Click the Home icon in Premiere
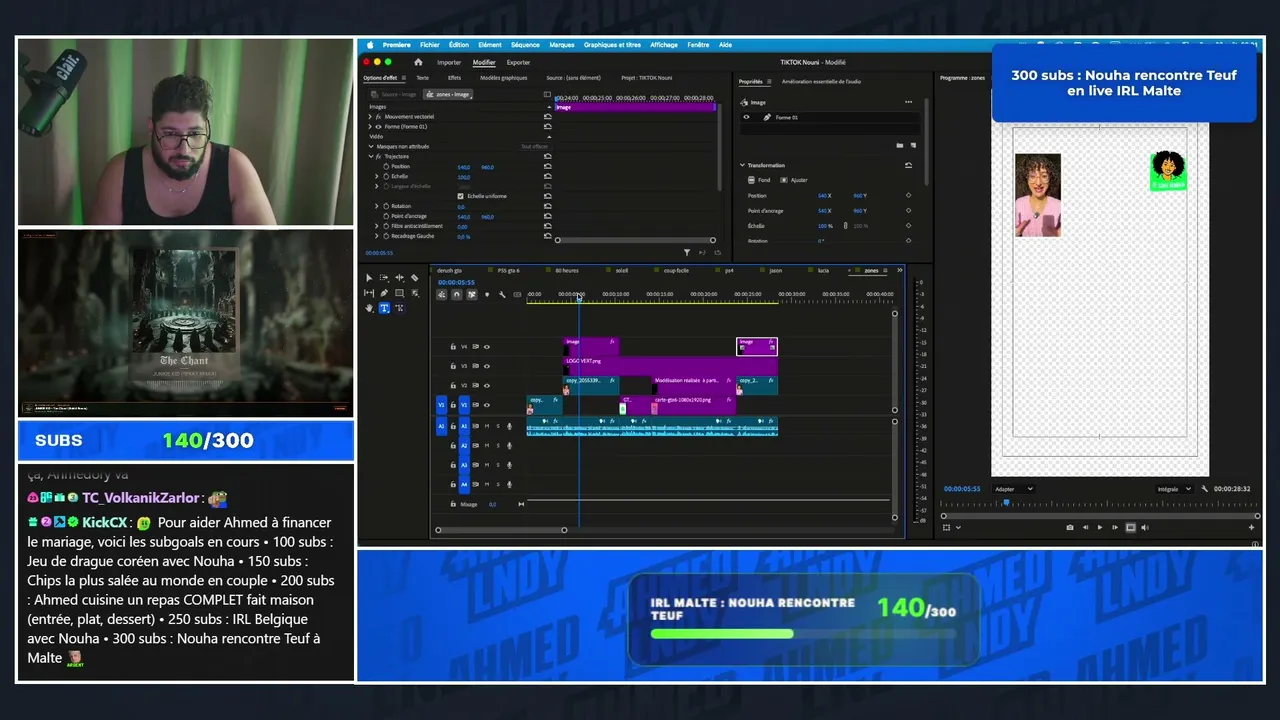 coord(419,62)
